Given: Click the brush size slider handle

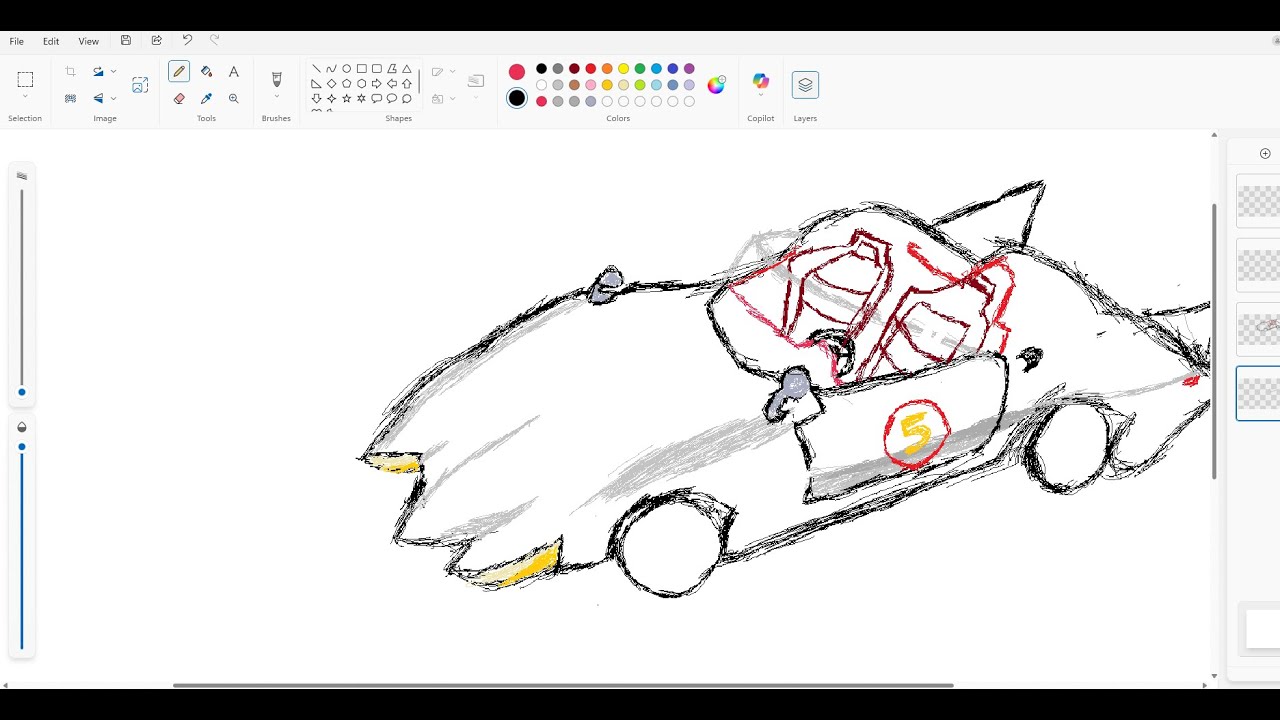Looking at the screenshot, I should pyautogui.click(x=22, y=392).
